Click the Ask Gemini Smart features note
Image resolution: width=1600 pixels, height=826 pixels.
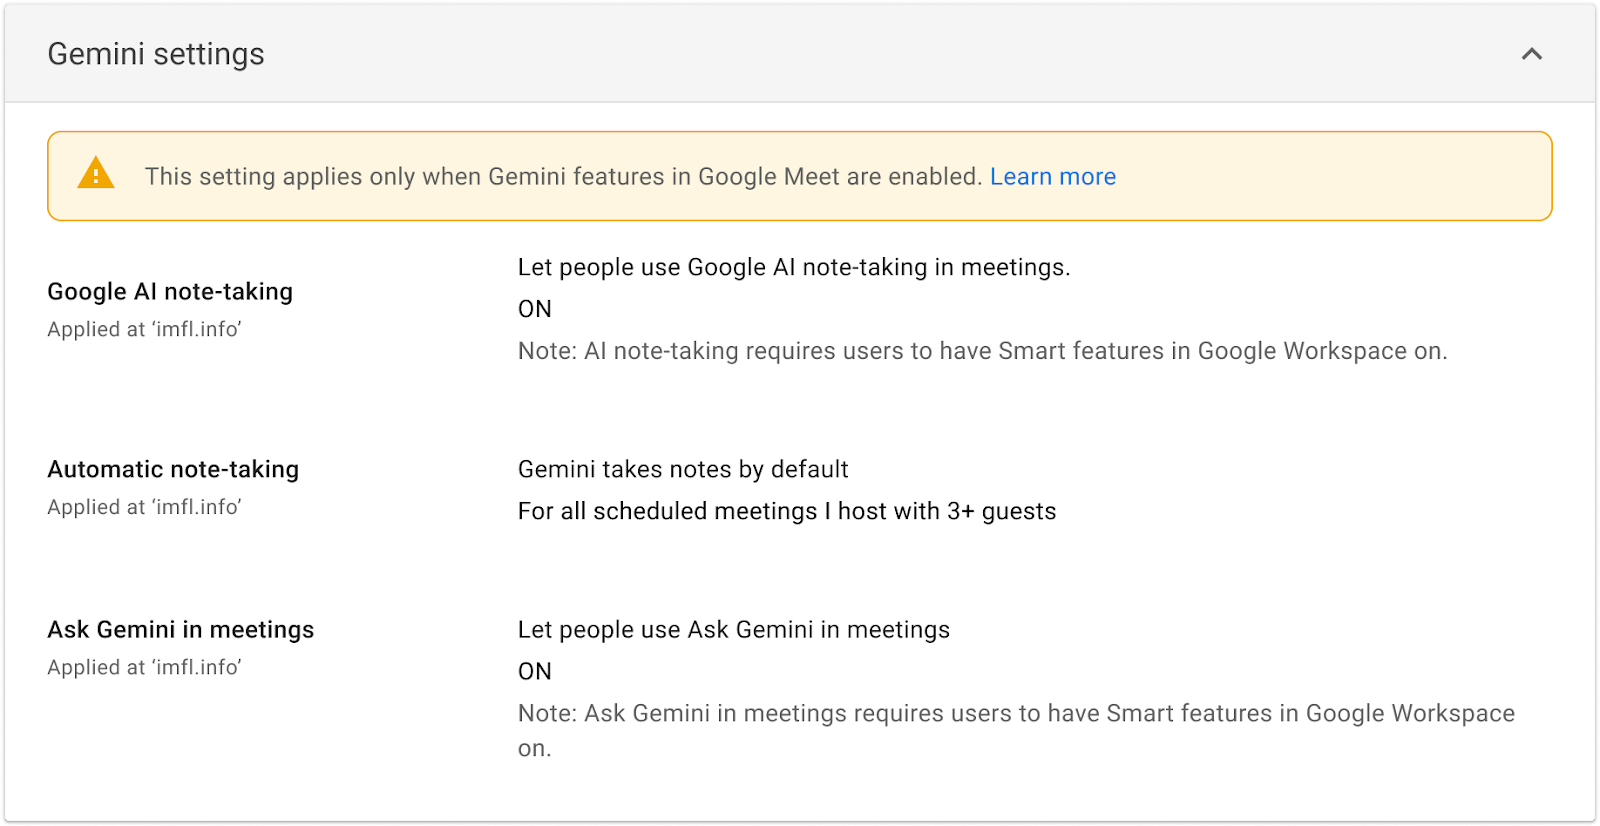point(1015,713)
